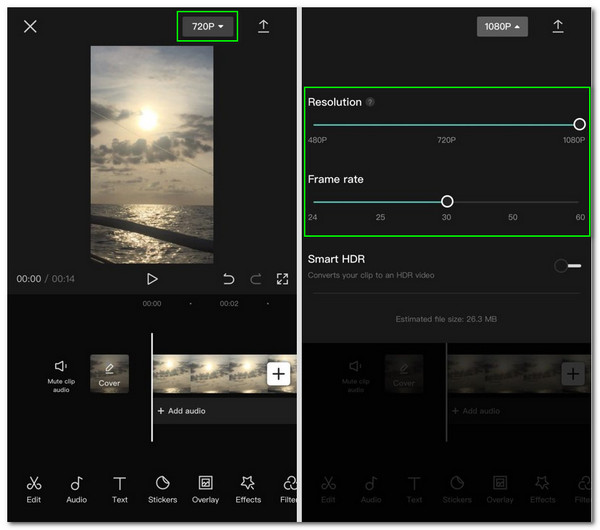Set the frame rate slider to 60

click(x=580, y=201)
